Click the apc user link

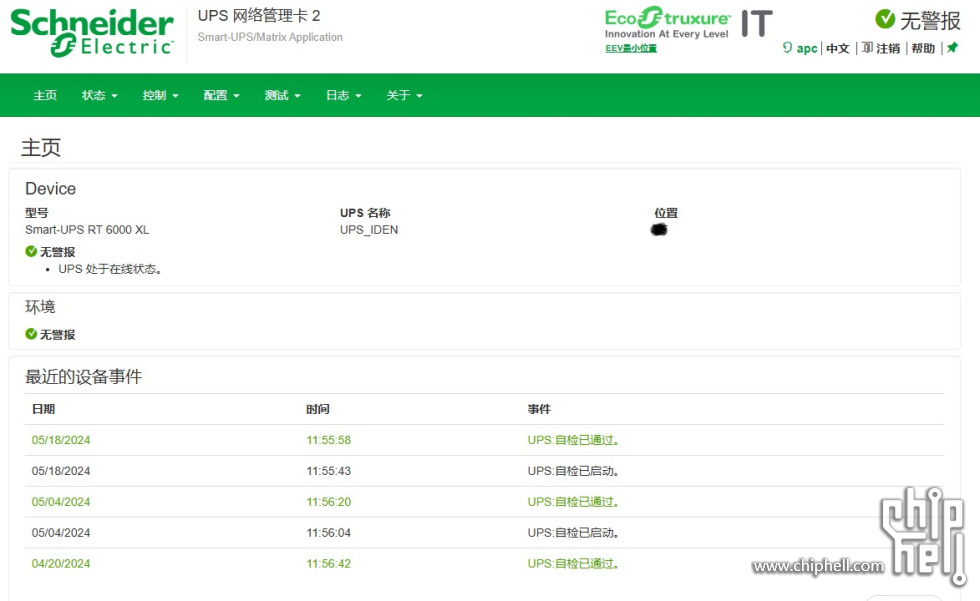pyautogui.click(x=807, y=48)
